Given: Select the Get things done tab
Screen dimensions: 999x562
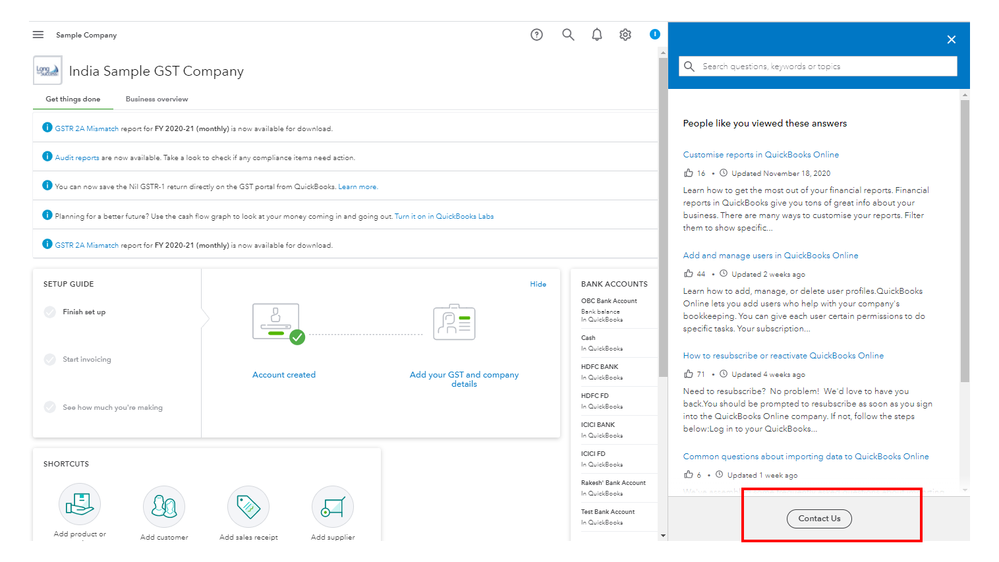Looking at the screenshot, I should [73, 99].
